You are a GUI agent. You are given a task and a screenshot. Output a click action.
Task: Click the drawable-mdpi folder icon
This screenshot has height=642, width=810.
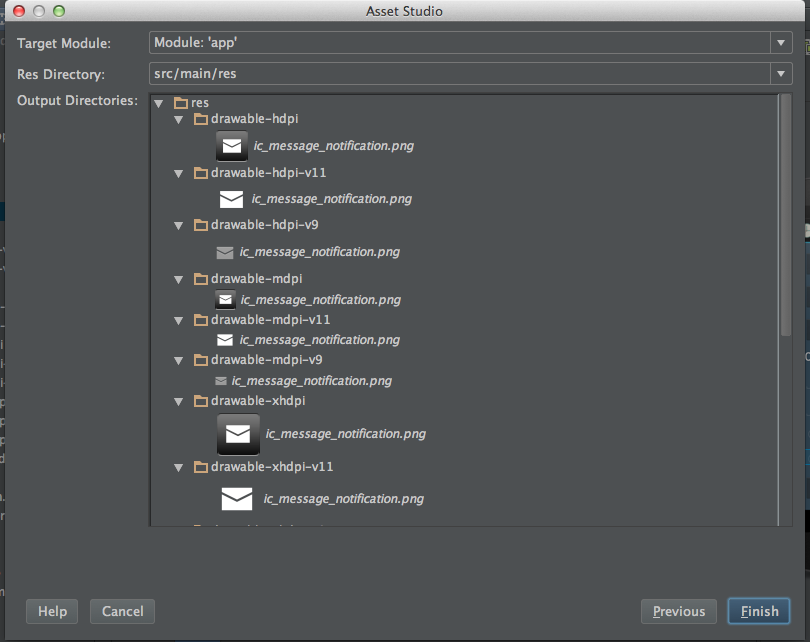(x=200, y=279)
